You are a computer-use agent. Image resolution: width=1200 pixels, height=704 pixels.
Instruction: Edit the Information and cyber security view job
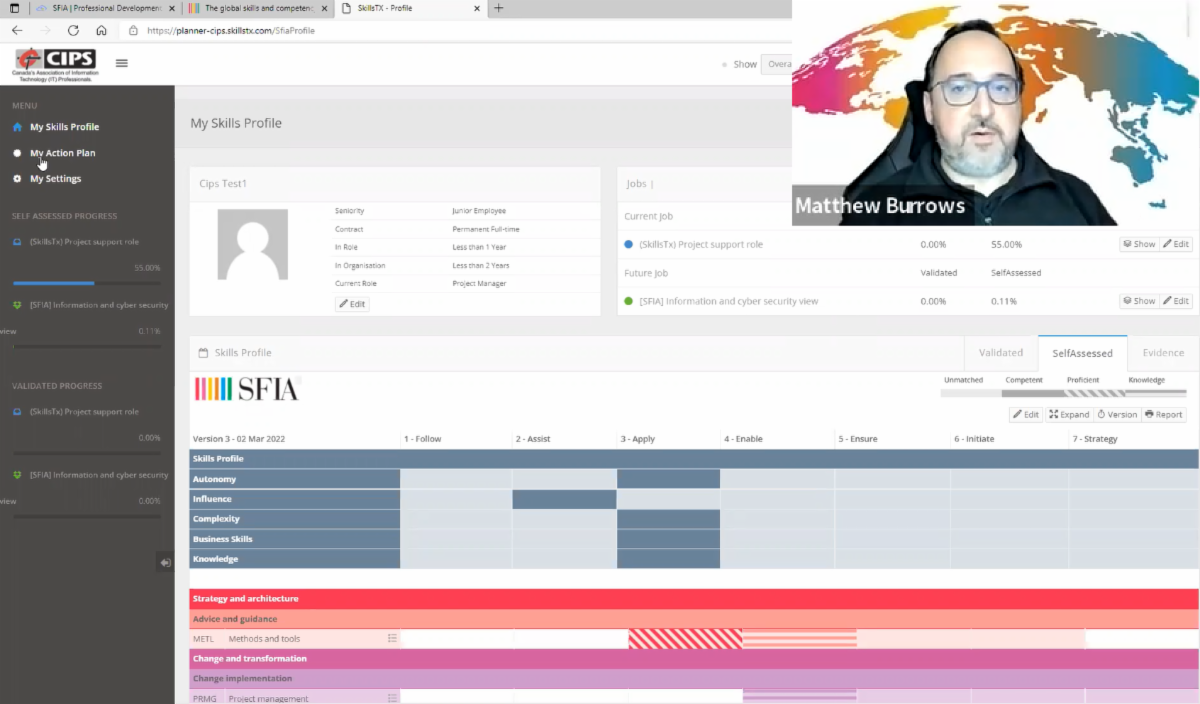click(1176, 301)
